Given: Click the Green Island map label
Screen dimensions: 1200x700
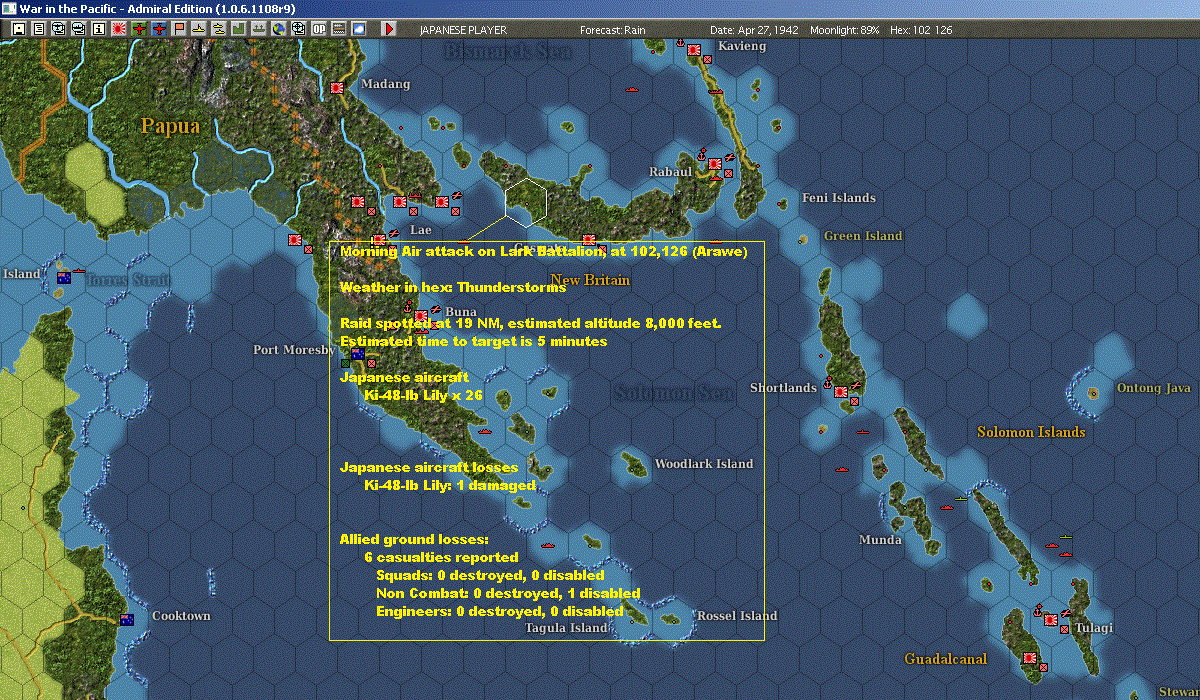Looking at the screenshot, I should point(863,236).
